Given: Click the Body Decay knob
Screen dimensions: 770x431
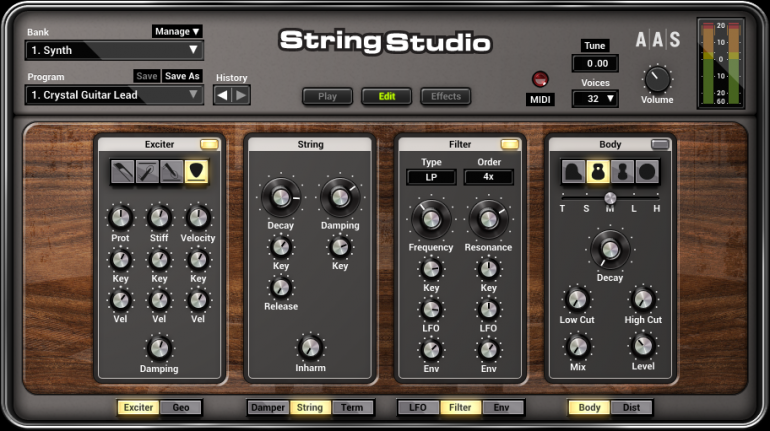Looking at the screenshot, I should [610, 249].
